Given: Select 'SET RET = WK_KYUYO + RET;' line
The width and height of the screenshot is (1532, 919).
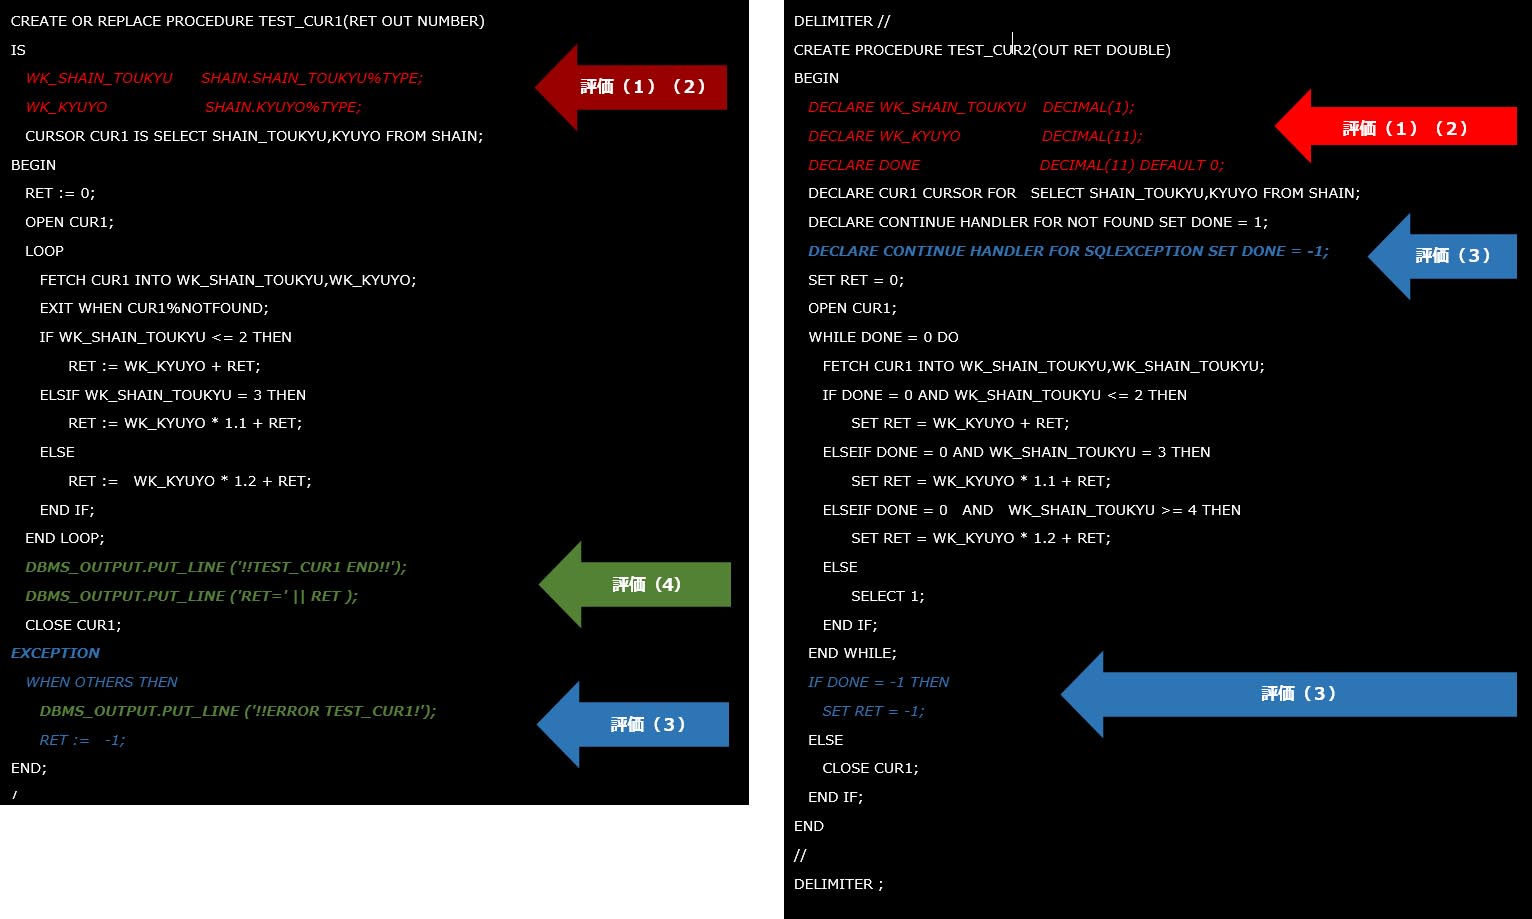Looking at the screenshot, I should [960, 423].
